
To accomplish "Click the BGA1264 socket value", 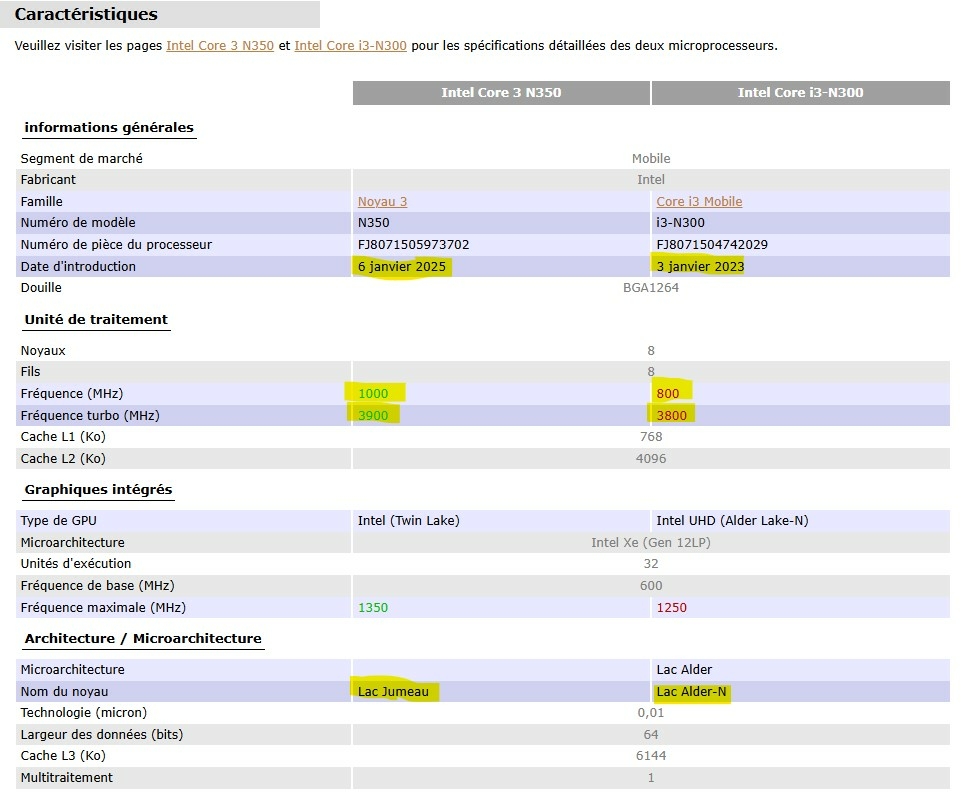I will 651,287.
